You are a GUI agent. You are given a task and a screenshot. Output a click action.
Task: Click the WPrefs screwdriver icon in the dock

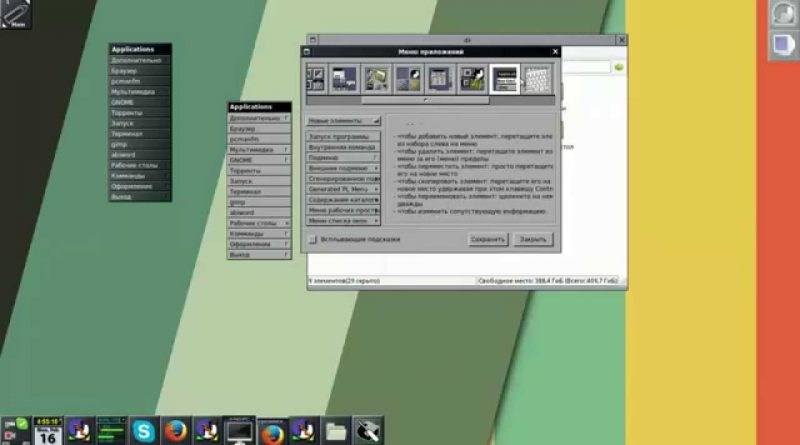click(x=368, y=431)
